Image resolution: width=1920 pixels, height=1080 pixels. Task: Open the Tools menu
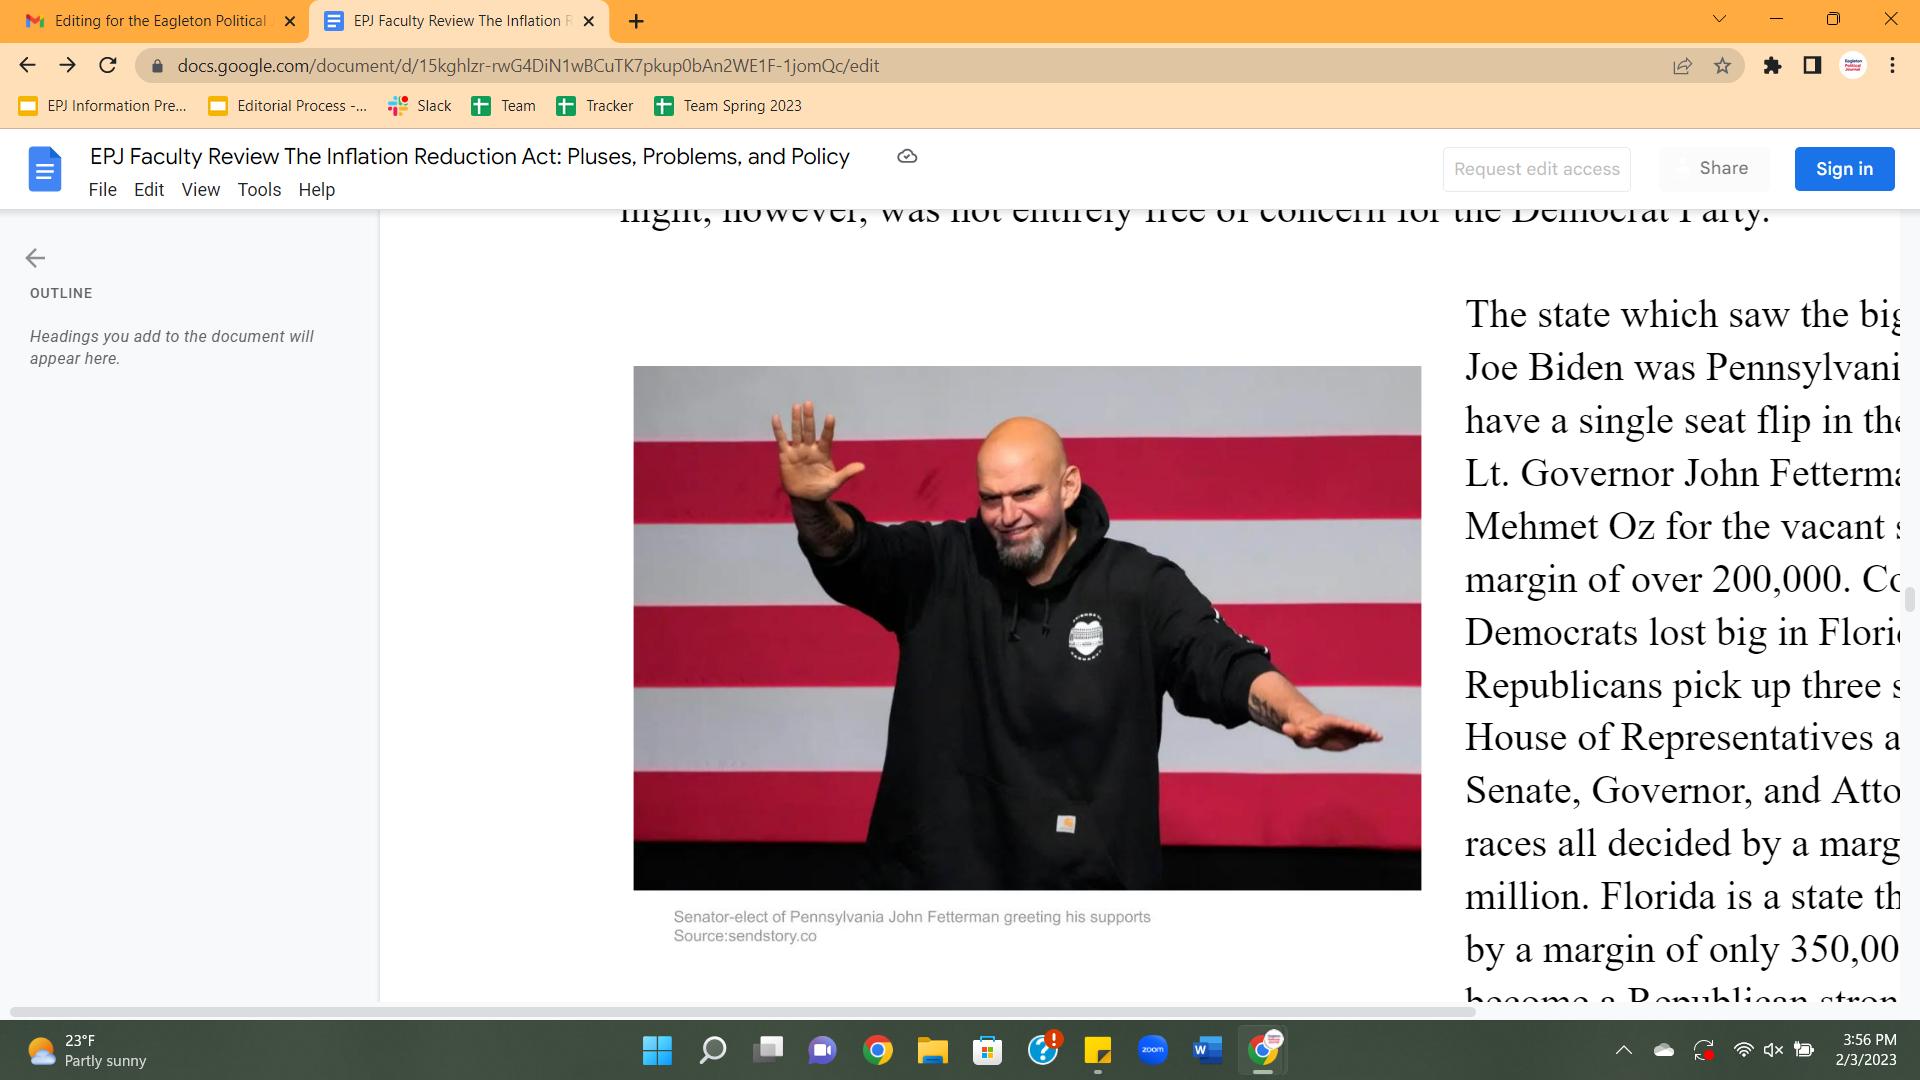pos(259,190)
